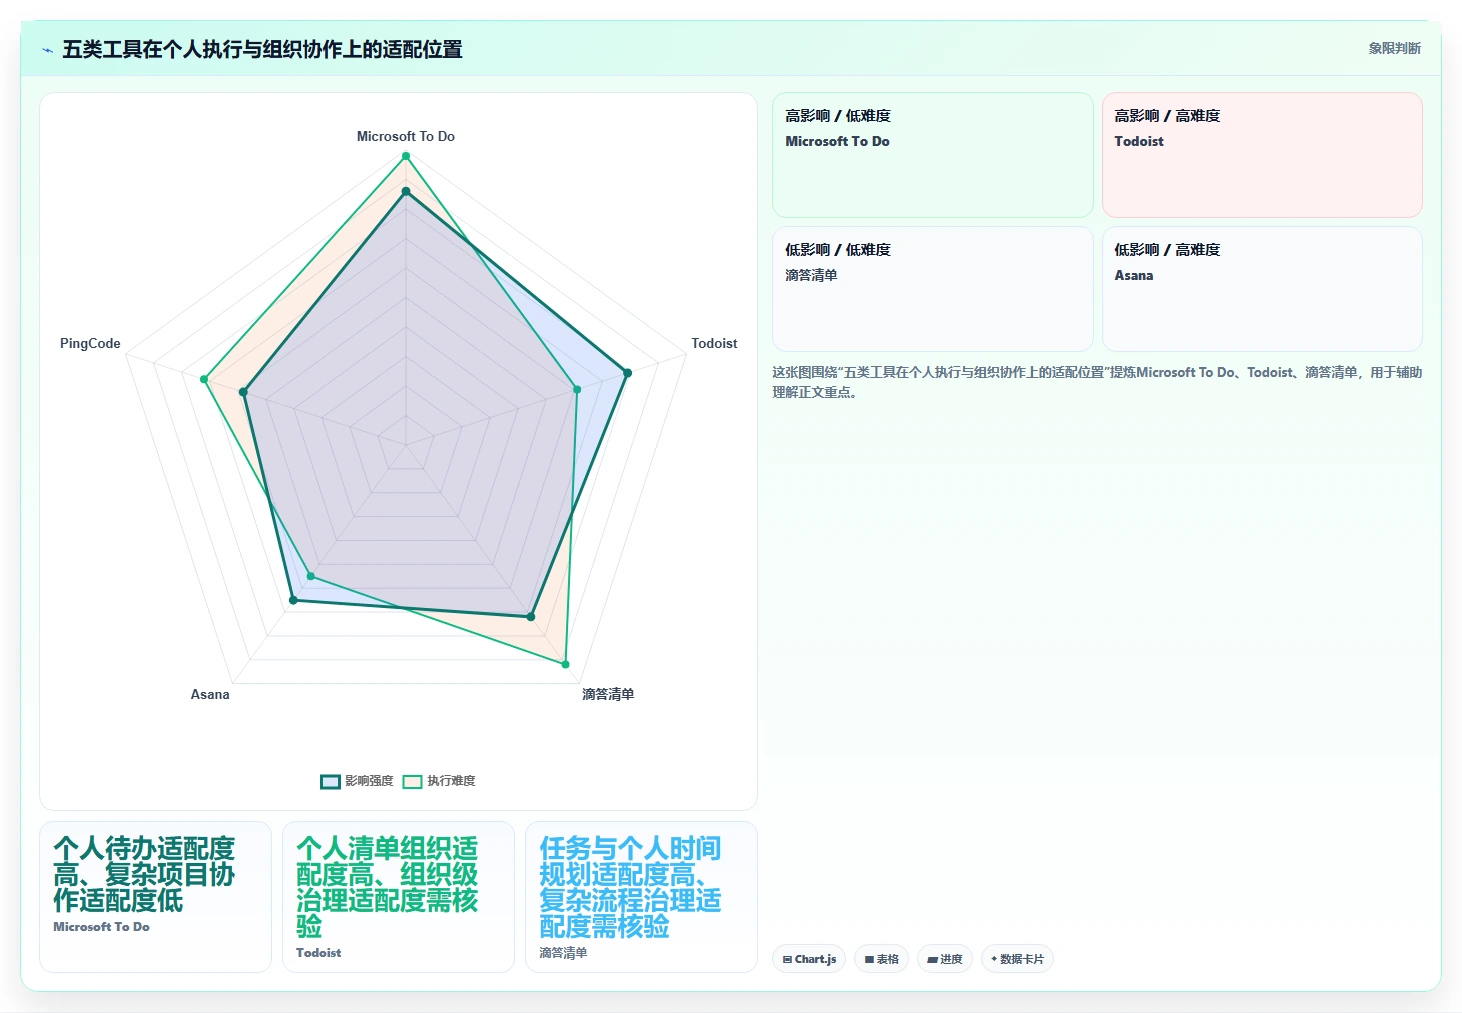The width and height of the screenshot is (1462, 1013).
Task: Click the light-green 执行难度 point on Todoist axis
Action: pyautogui.click(x=577, y=390)
